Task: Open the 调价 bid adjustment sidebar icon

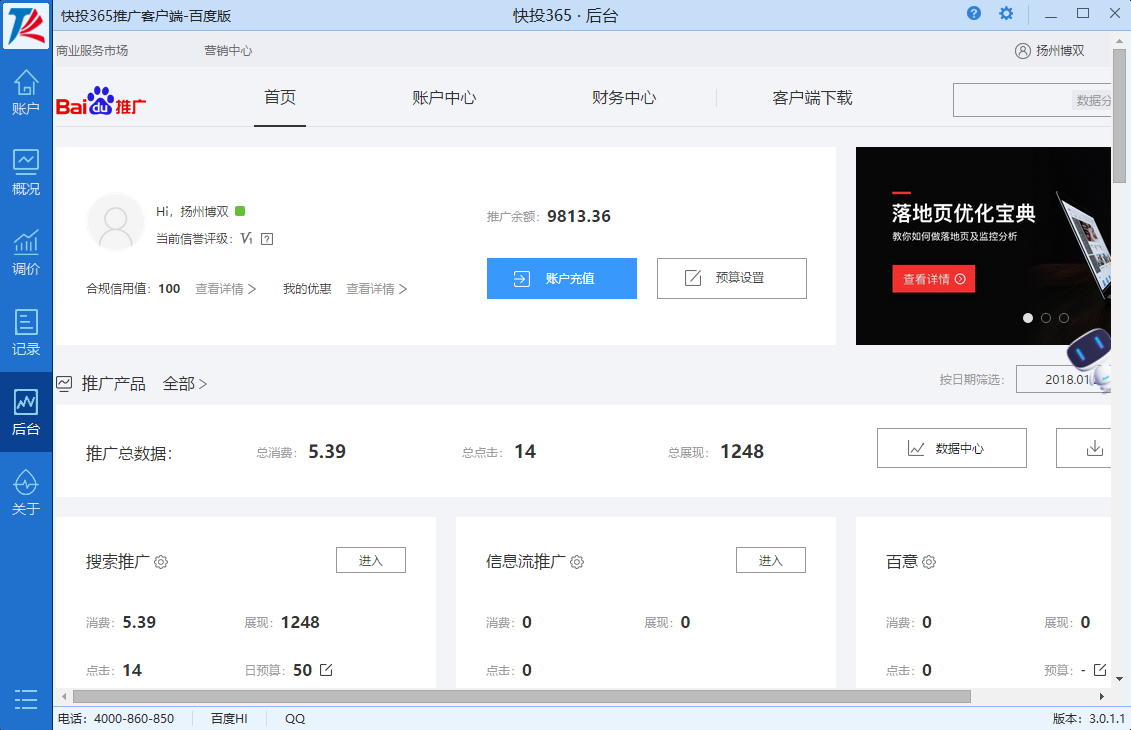Action: (26, 252)
